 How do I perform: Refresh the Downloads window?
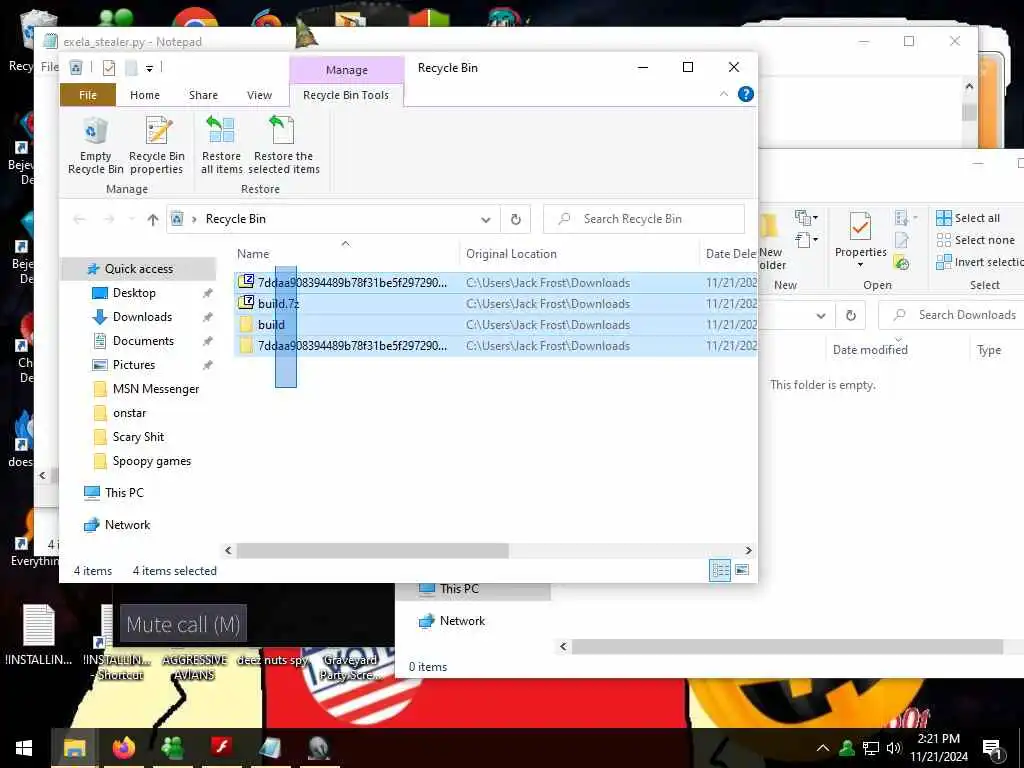851,315
